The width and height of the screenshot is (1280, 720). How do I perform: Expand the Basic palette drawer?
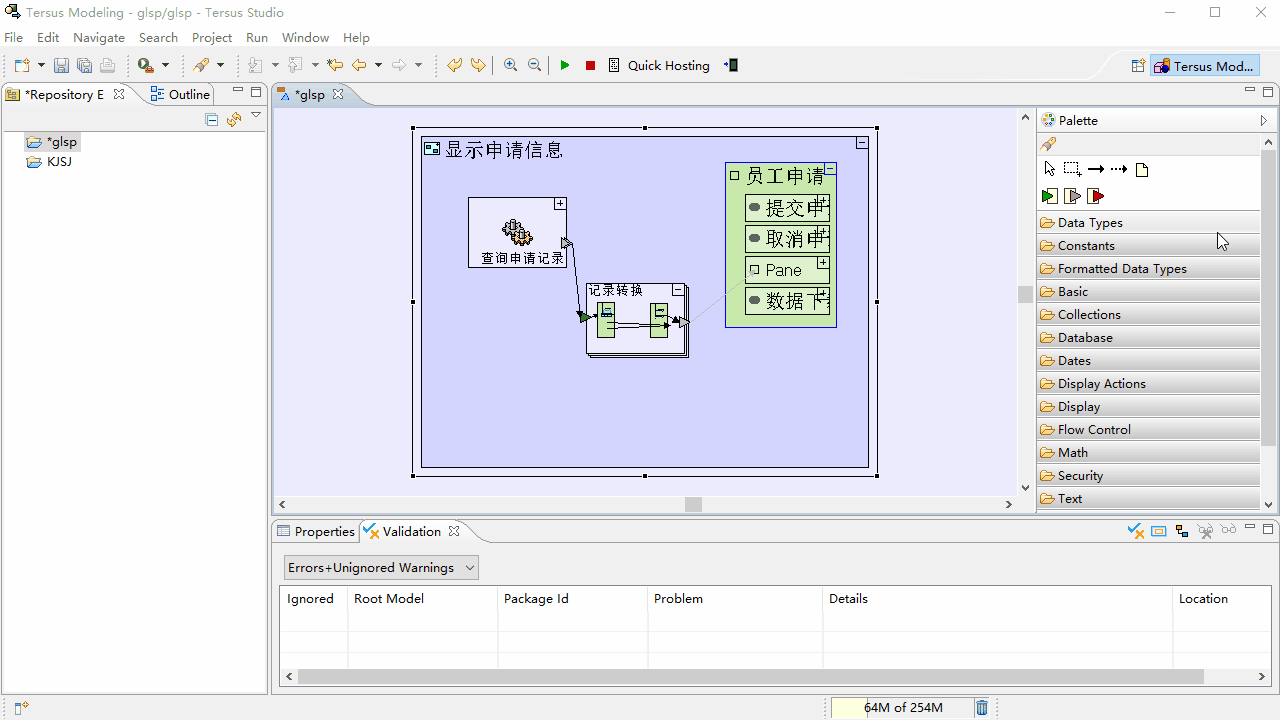[x=1148, y=292]
